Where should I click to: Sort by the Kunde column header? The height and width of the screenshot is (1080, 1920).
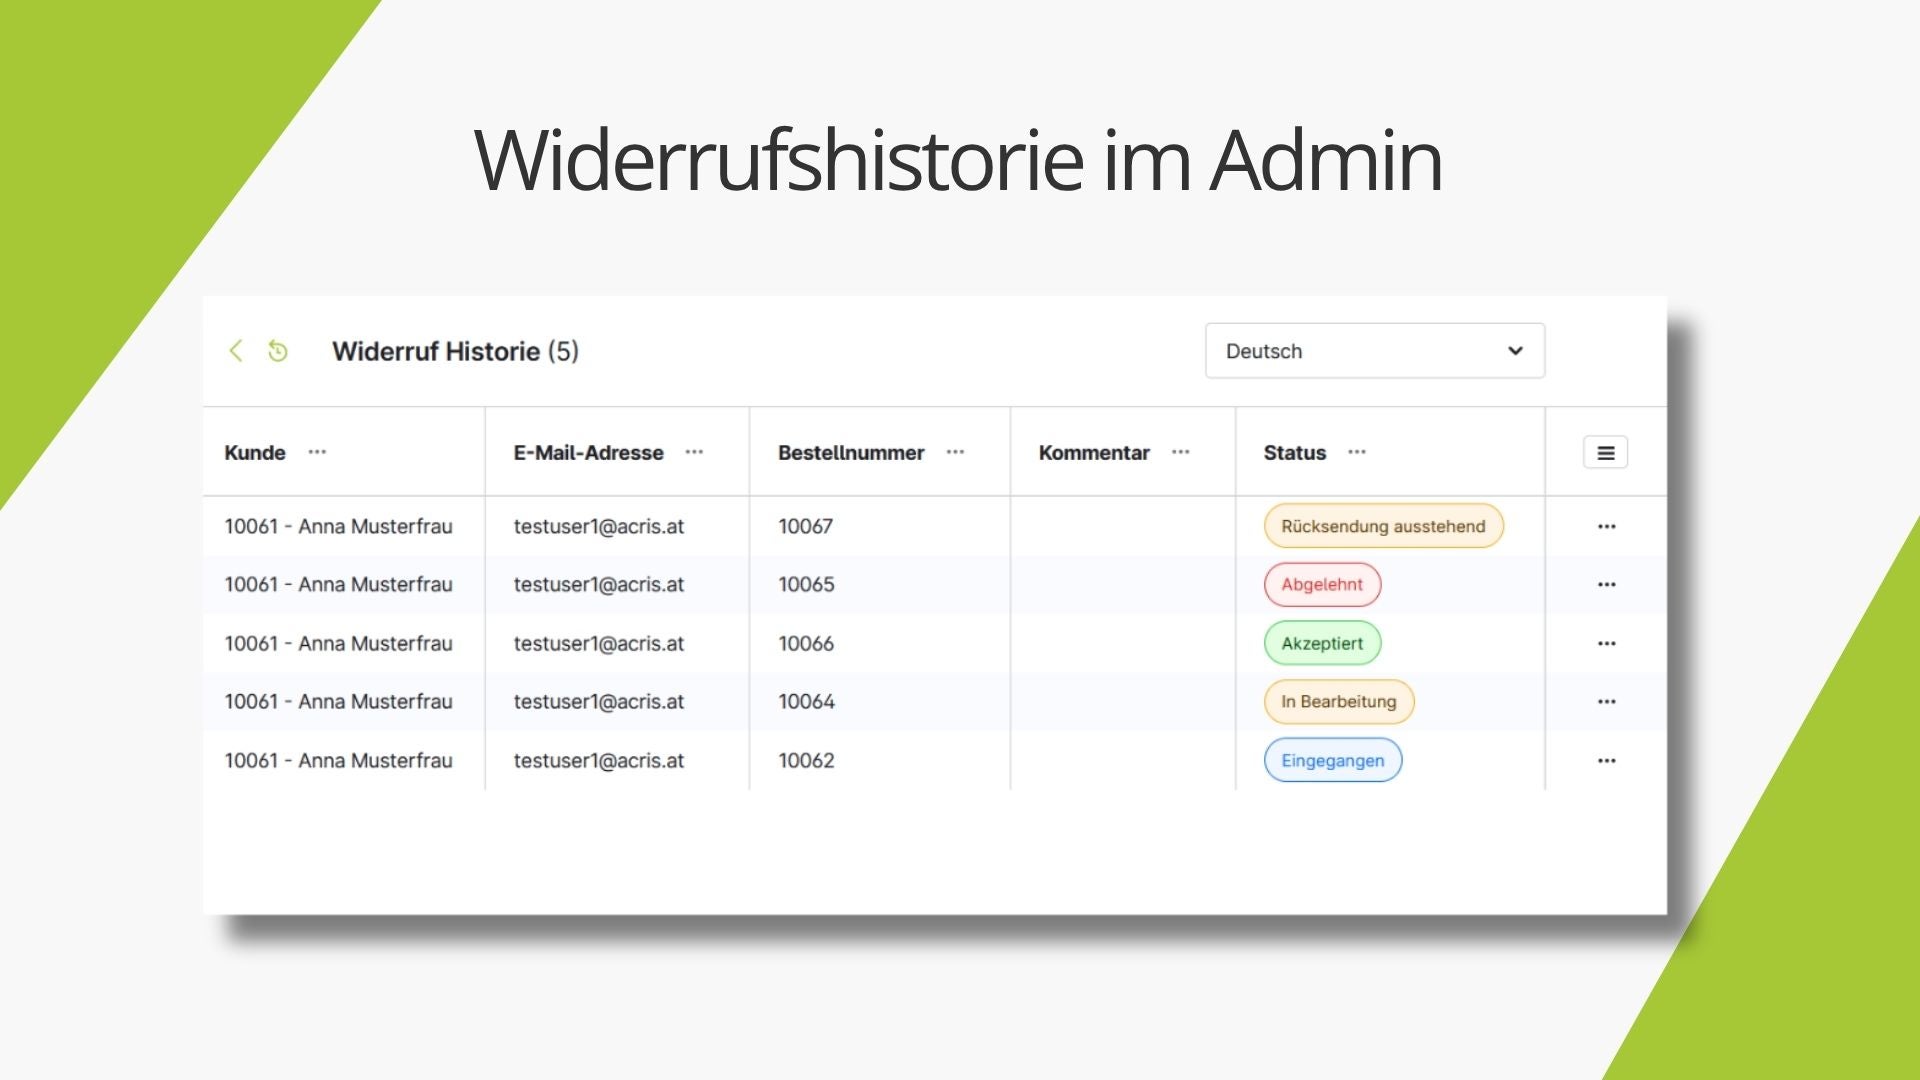(255, 453)
